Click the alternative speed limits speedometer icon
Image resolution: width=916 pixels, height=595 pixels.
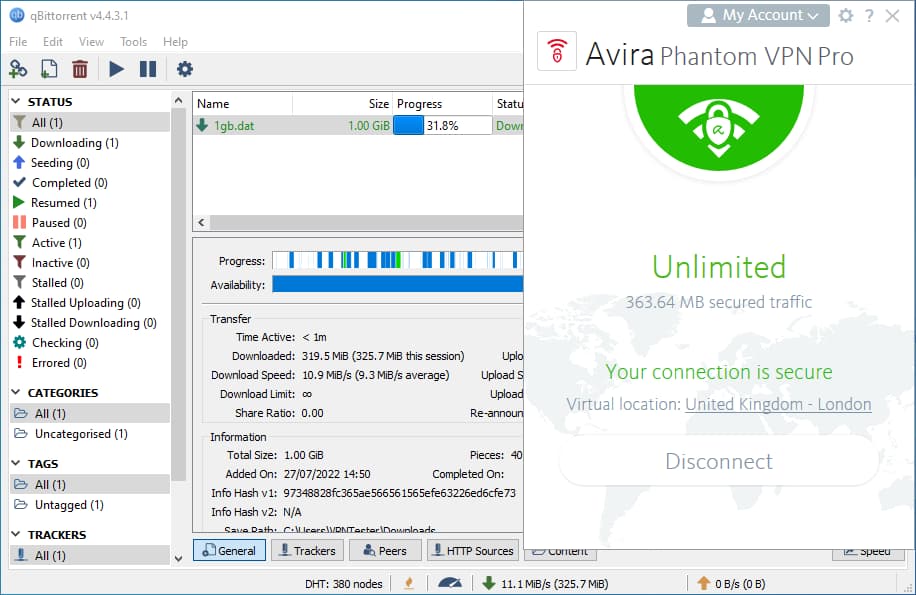[449, 583]
